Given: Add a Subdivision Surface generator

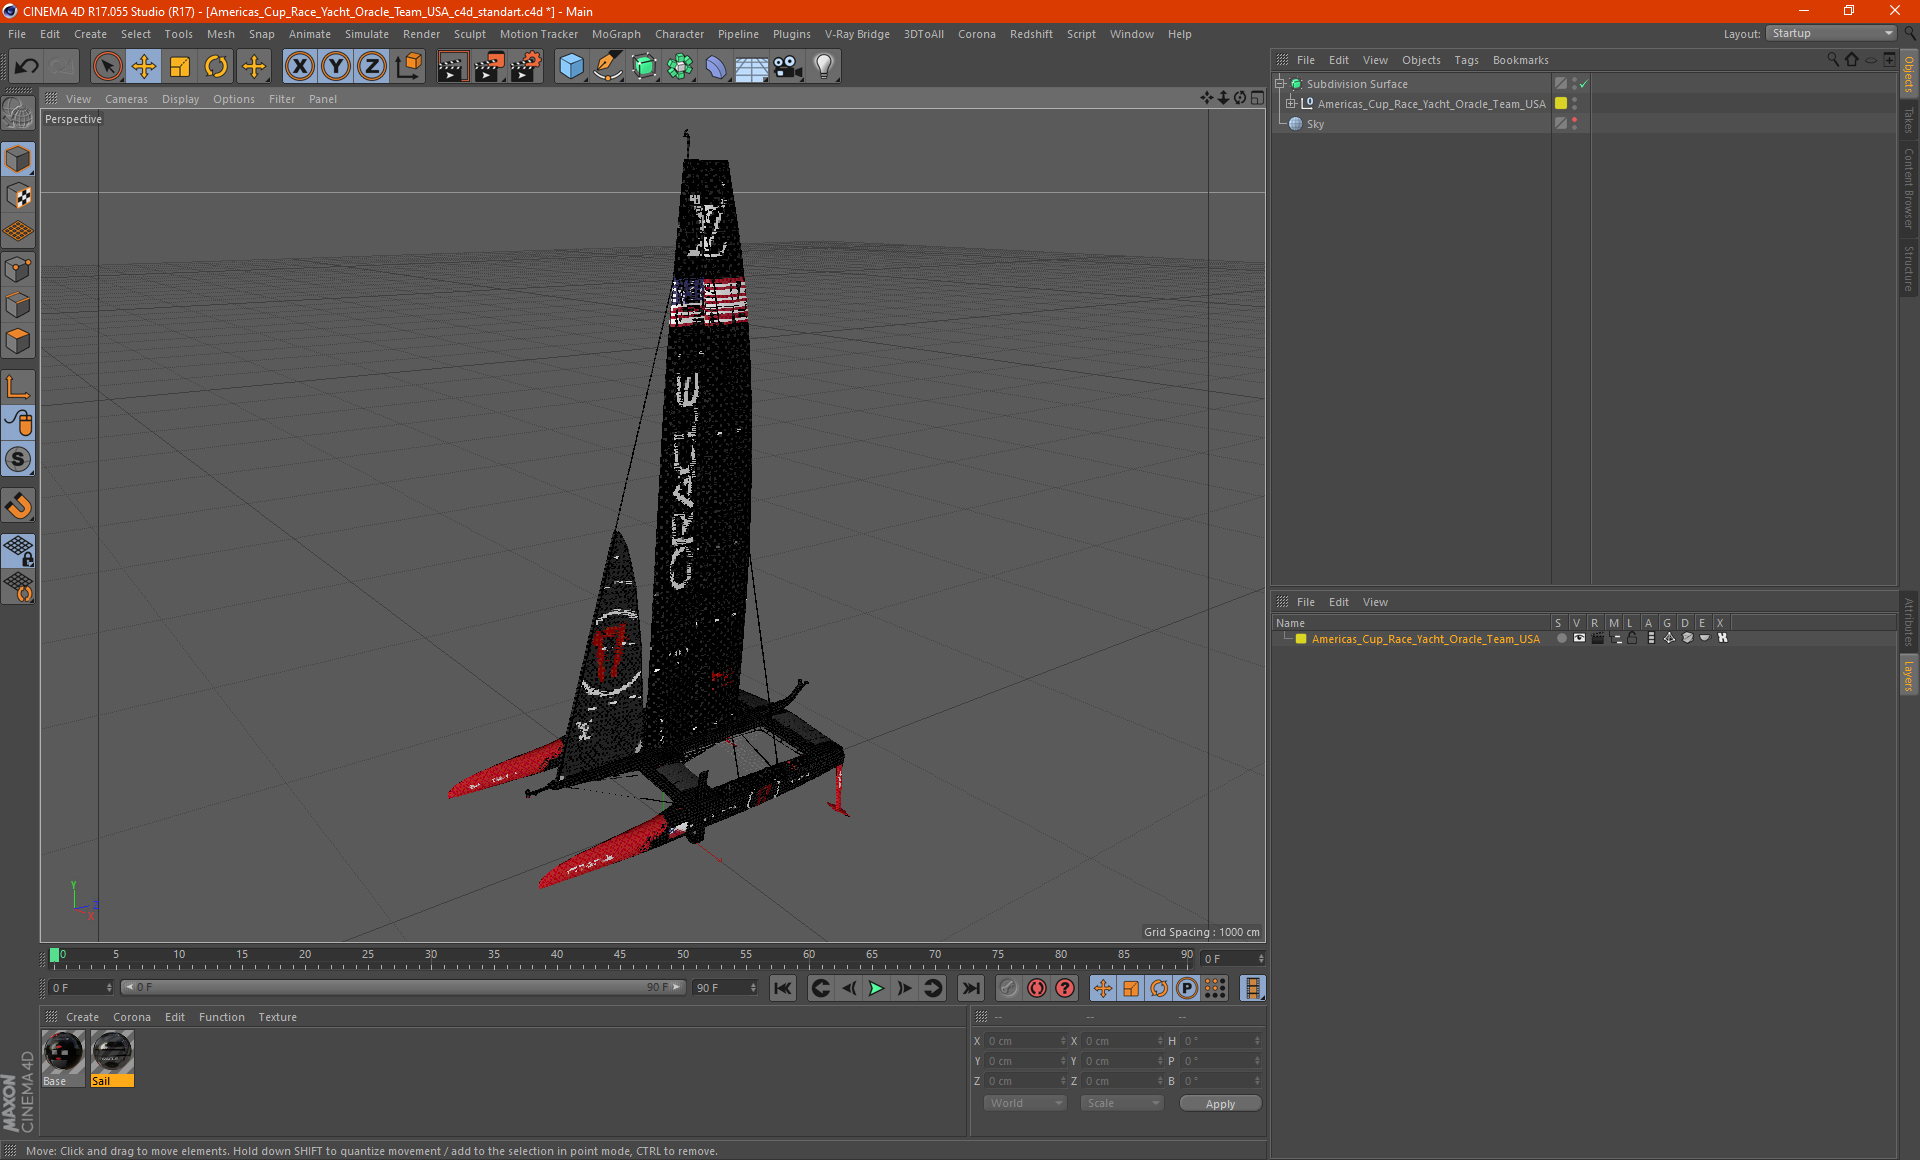Looking at the screenshot, I should pos(644,67).
